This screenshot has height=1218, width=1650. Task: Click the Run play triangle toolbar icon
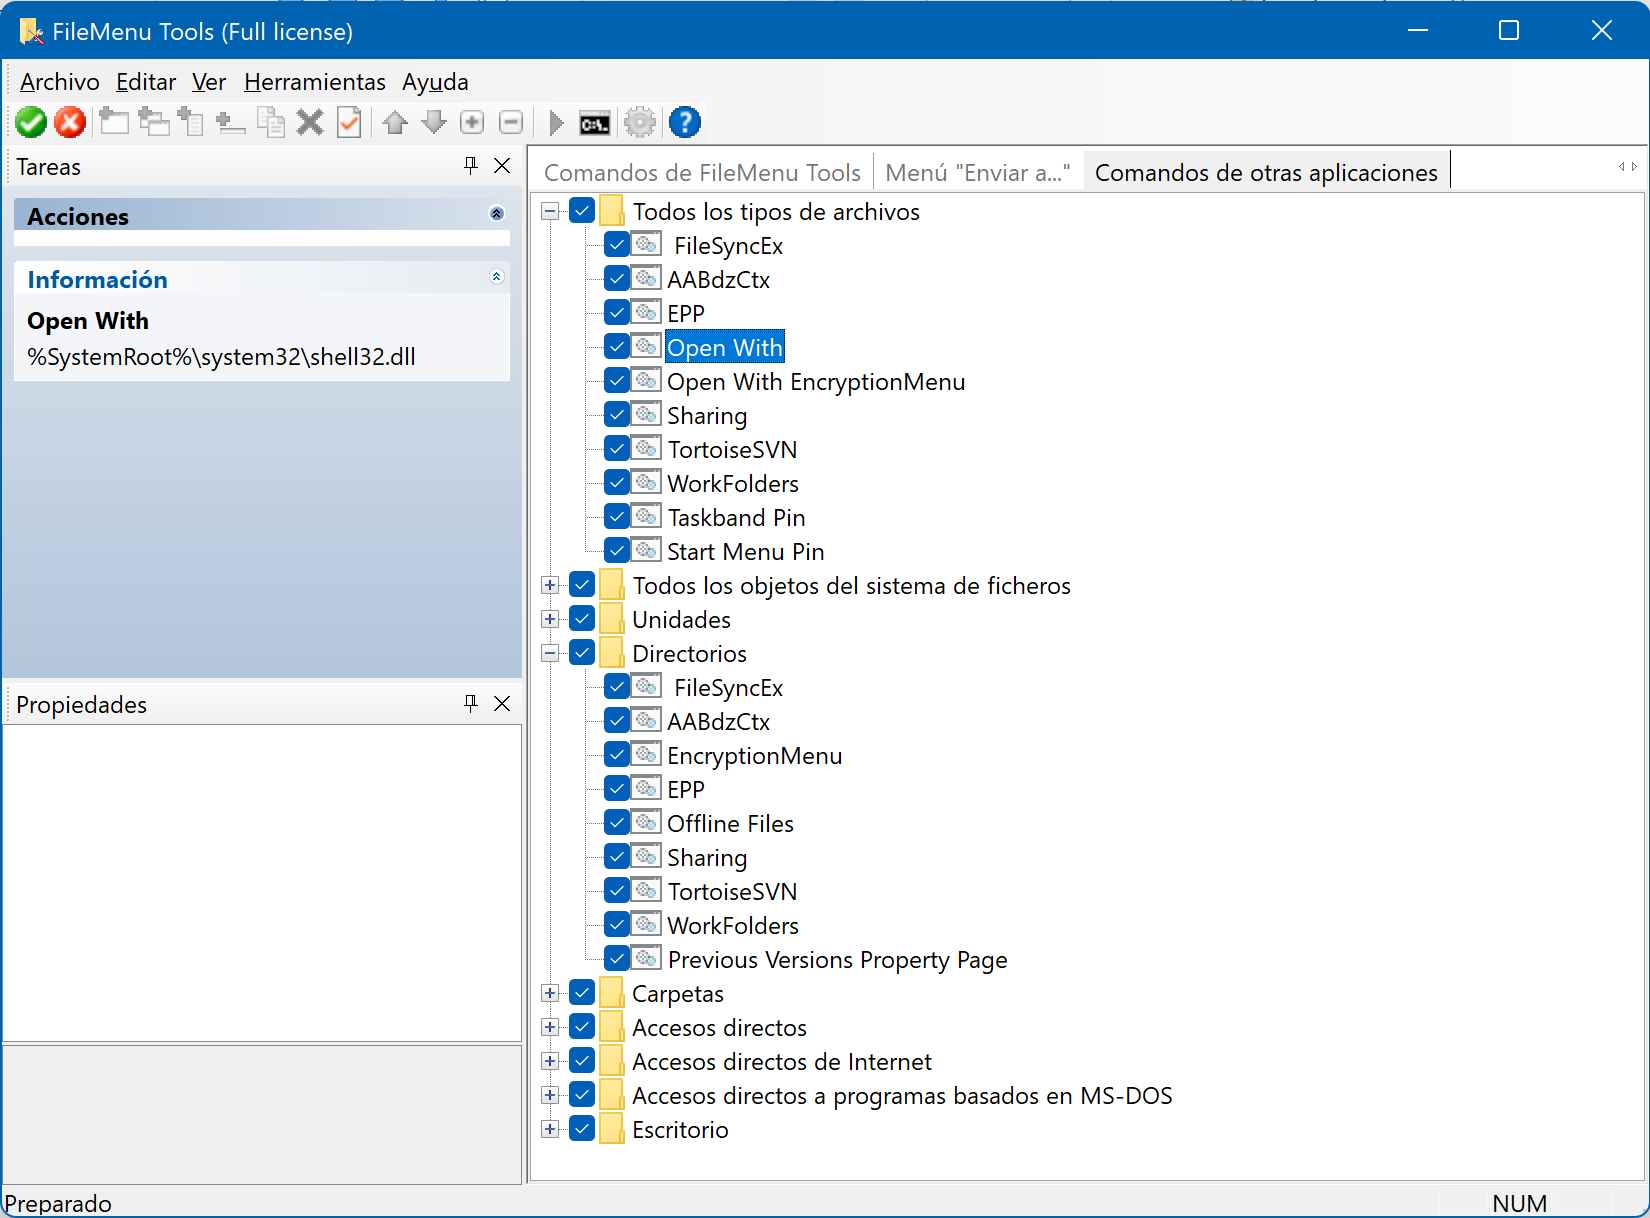pyautogui.click(x=557, y=123)
